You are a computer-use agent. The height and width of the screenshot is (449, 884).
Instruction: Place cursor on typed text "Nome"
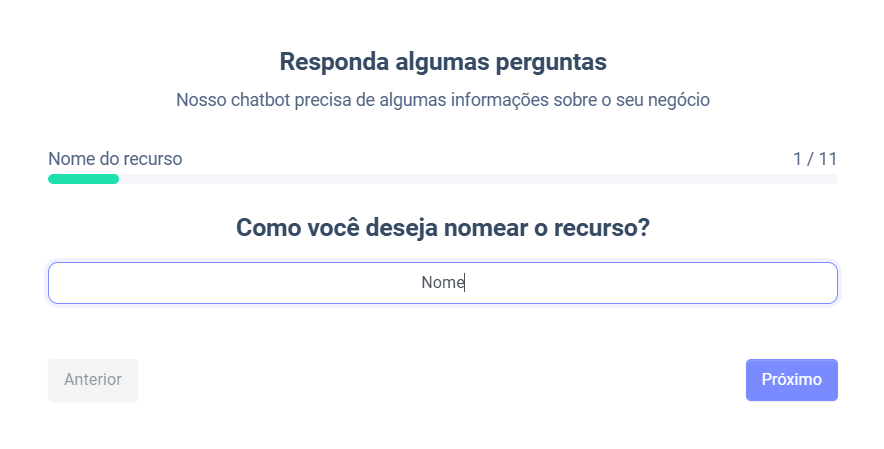coord(442,283)
